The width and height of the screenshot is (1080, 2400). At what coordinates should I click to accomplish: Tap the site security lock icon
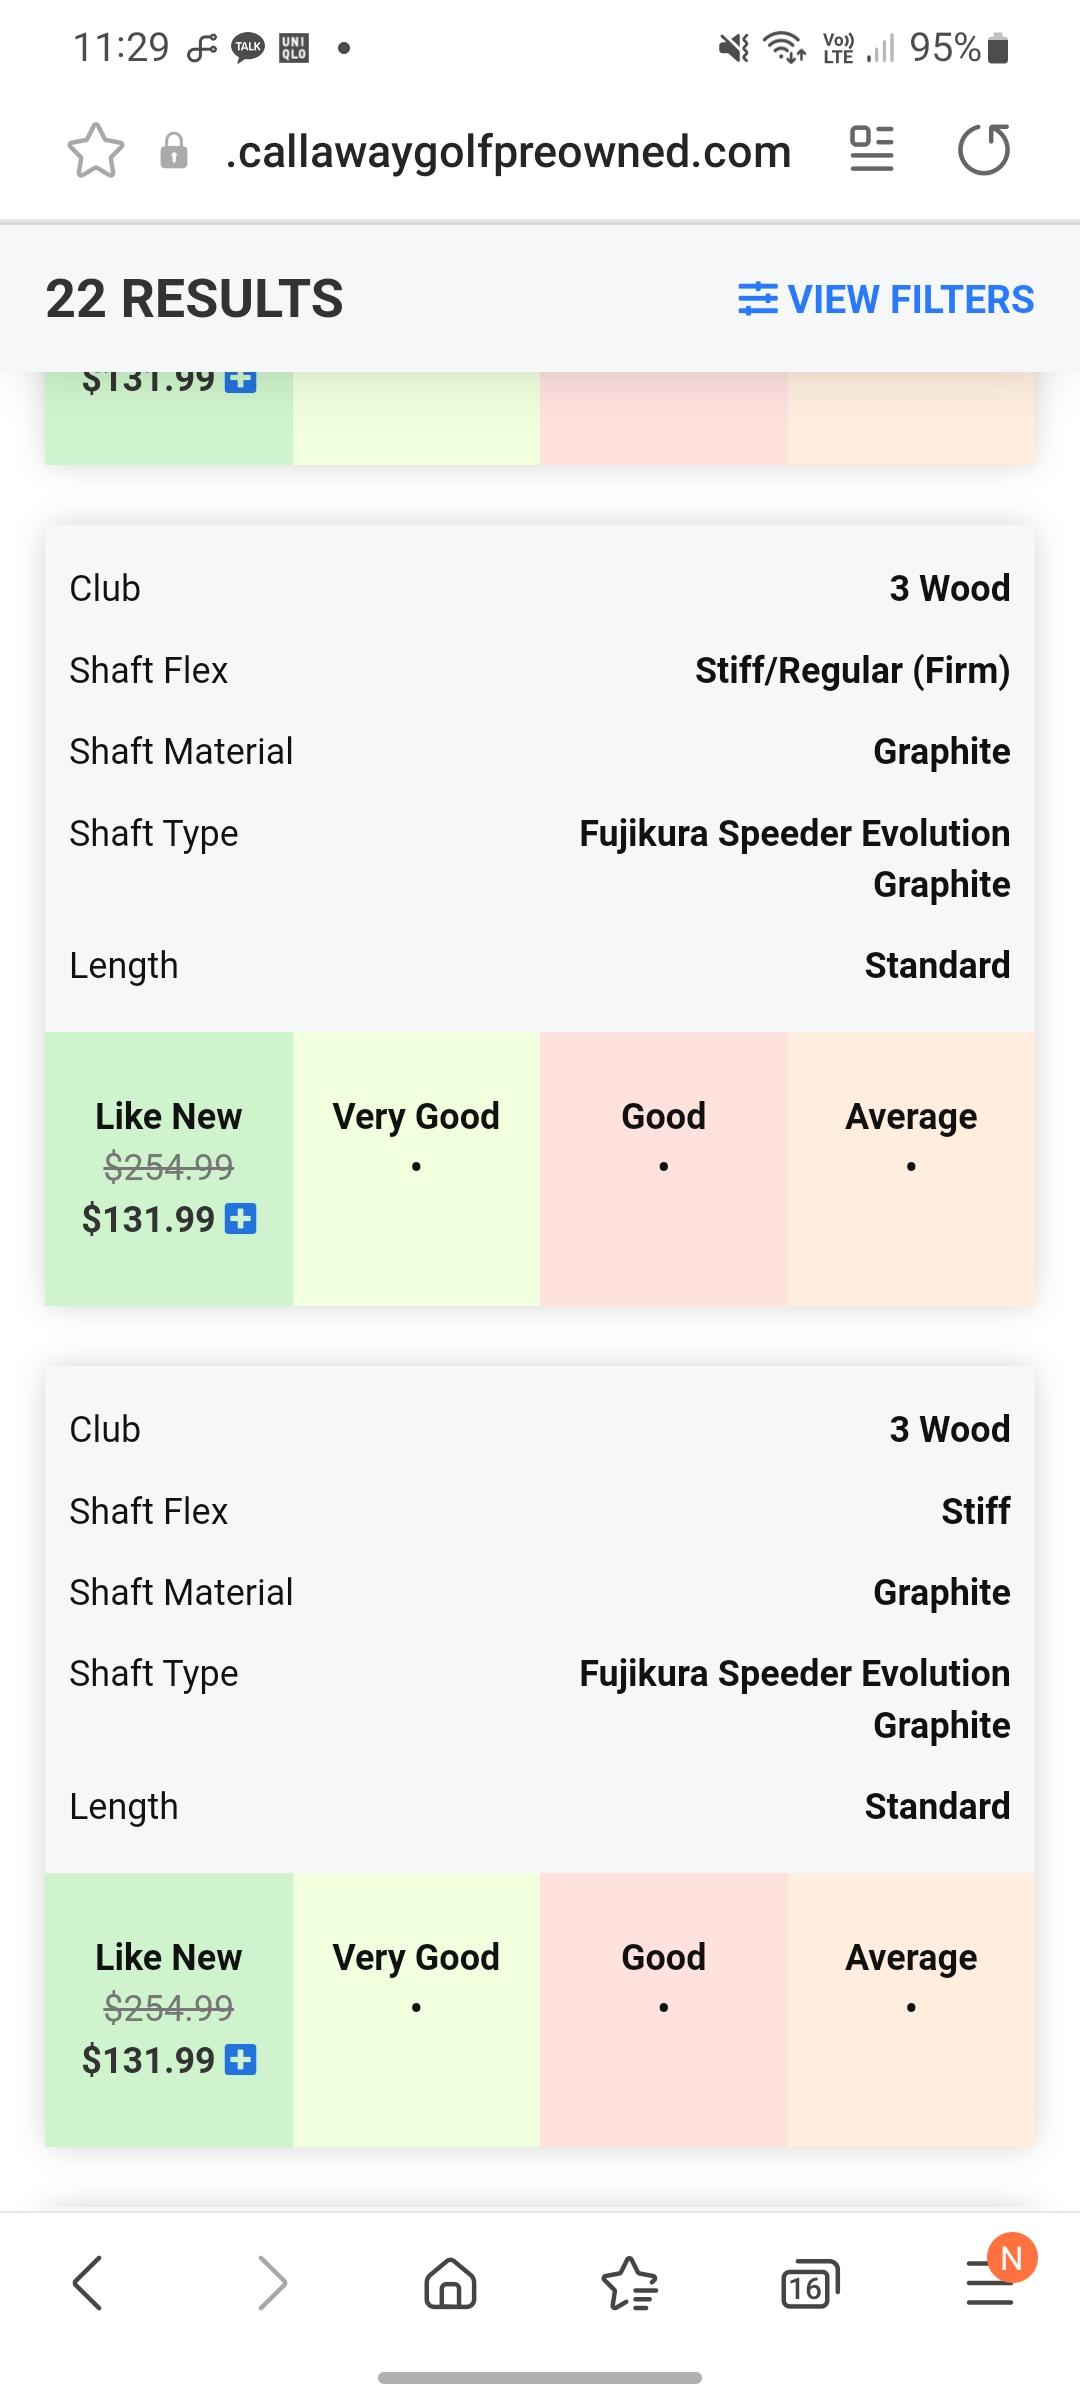pyautogui.click(x=174, y=152)
